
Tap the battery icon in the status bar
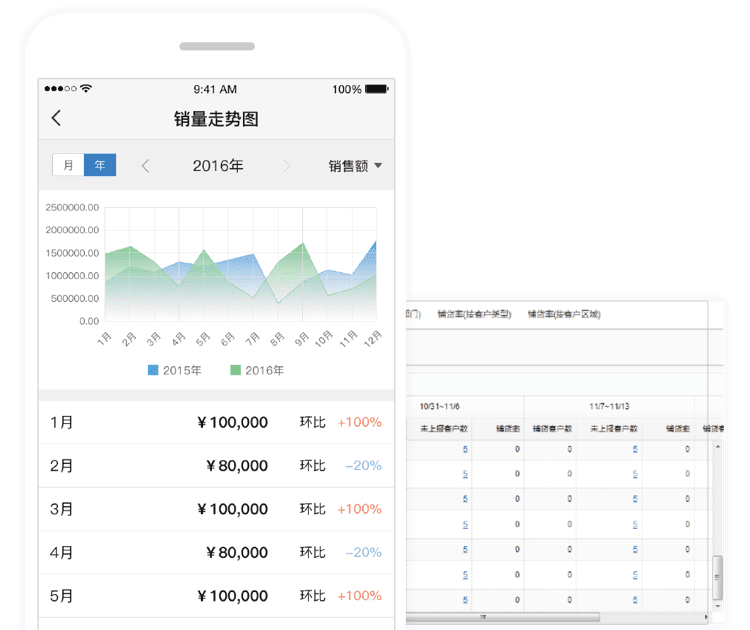pyautogui.click(x=378, y=89)
